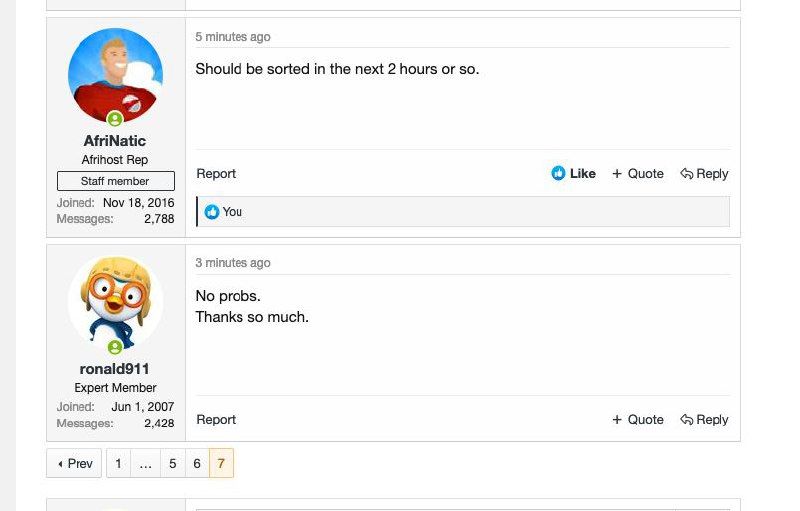Go to the Prev page
800x511 pixels.
[x=75, y=464]
